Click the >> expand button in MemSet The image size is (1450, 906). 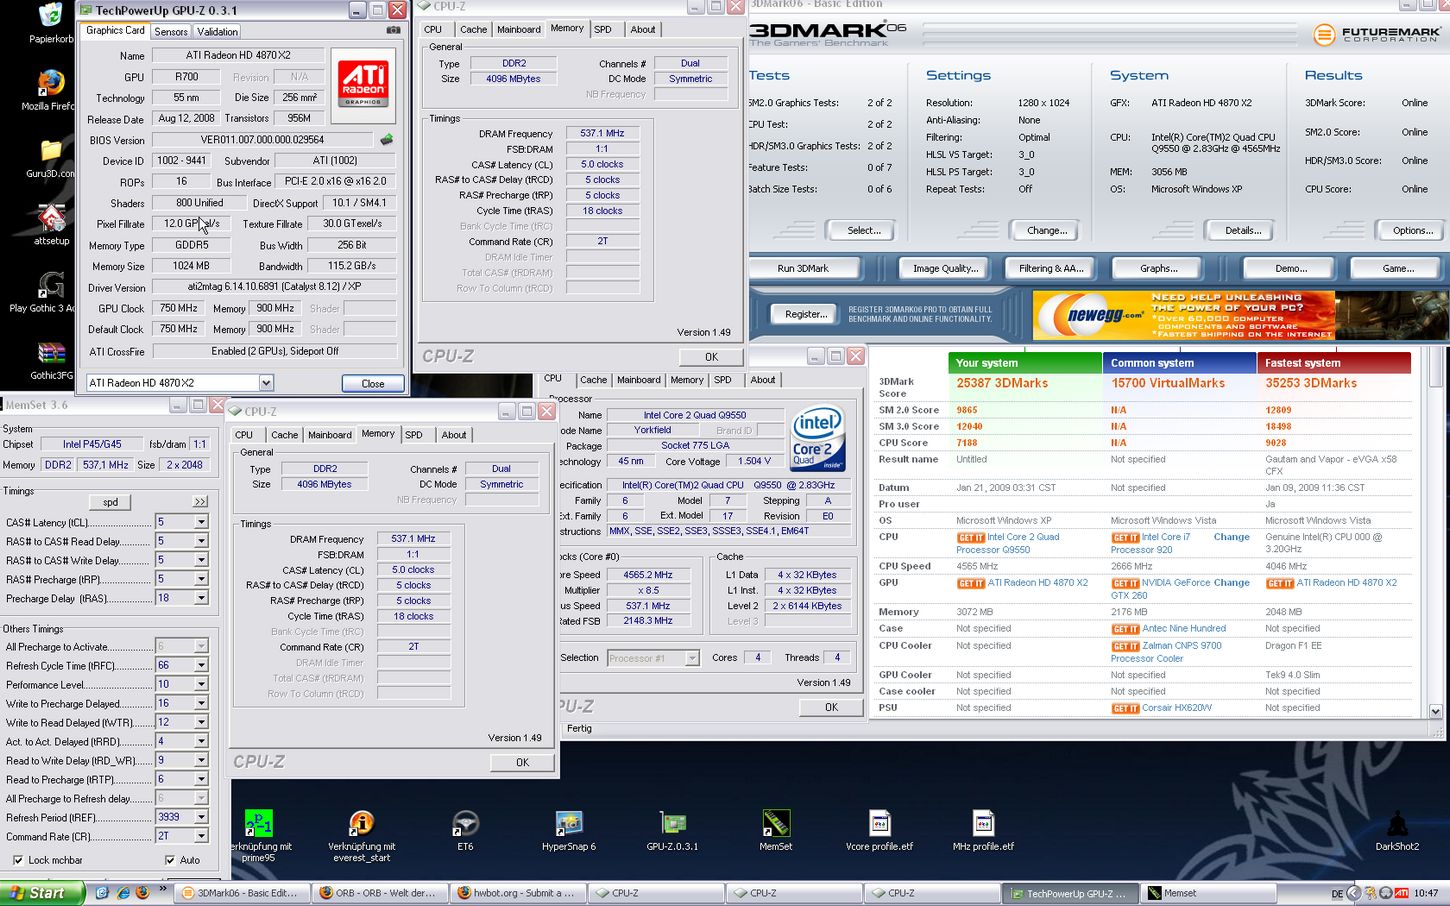click(200, 502)
